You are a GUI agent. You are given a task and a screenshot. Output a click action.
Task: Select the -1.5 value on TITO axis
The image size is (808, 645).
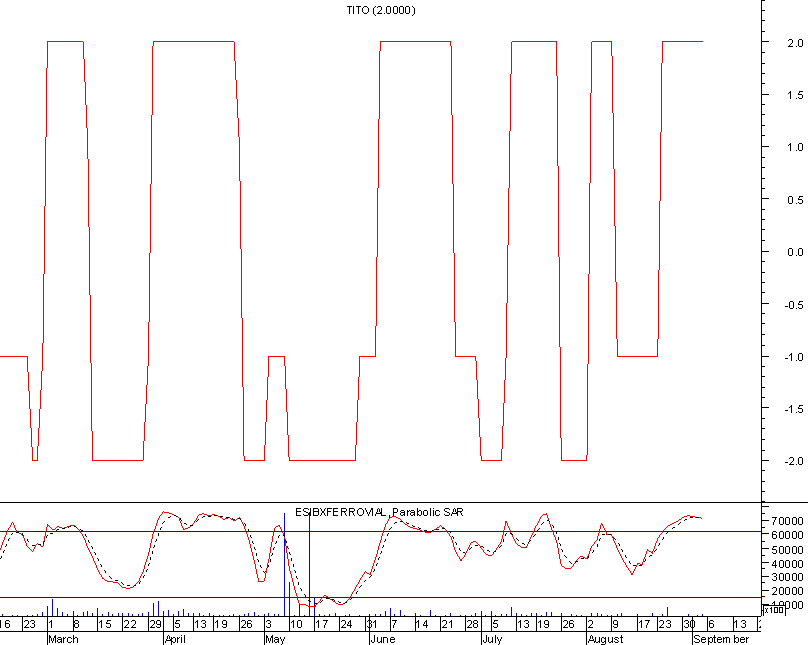point(793,409)
